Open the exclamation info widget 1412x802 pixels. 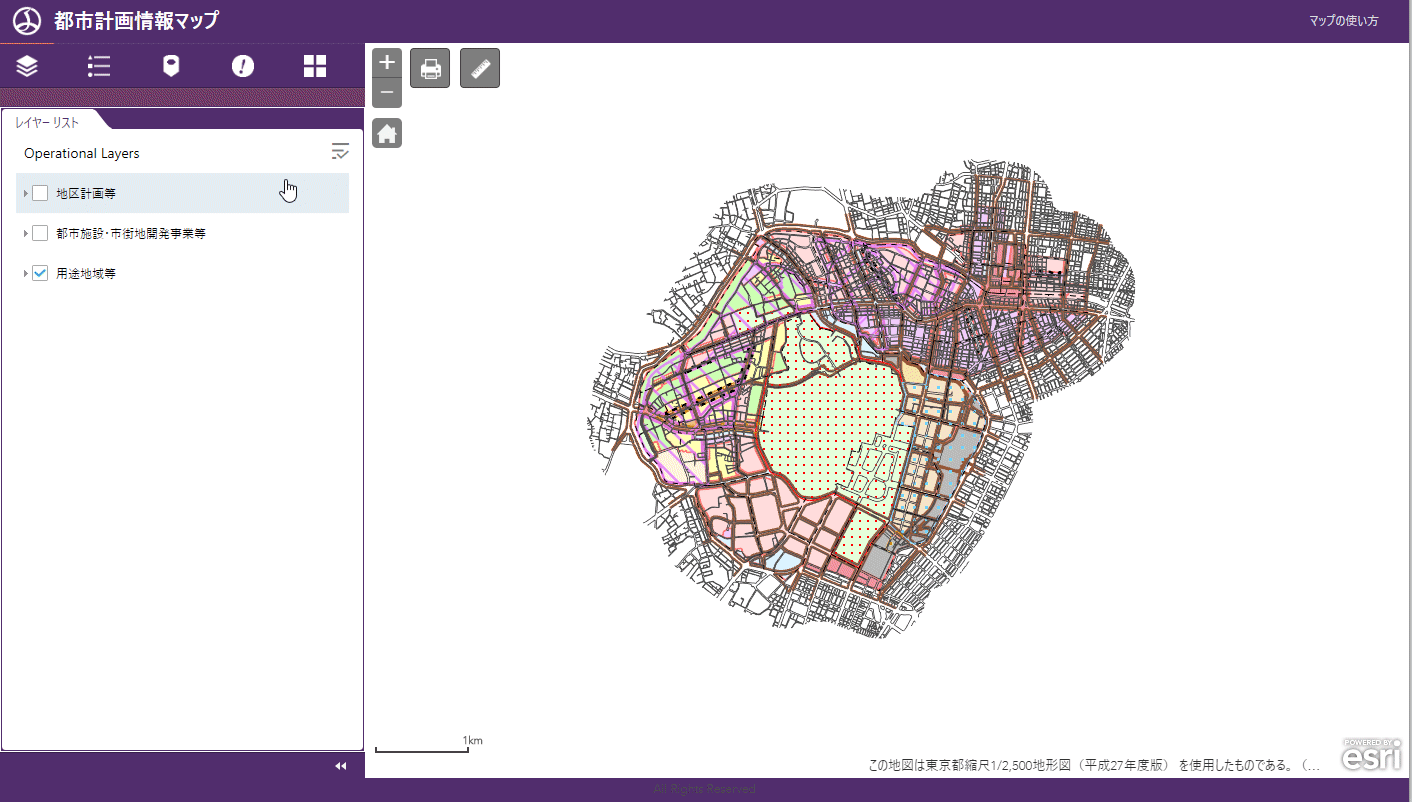[x=243, y=66]
